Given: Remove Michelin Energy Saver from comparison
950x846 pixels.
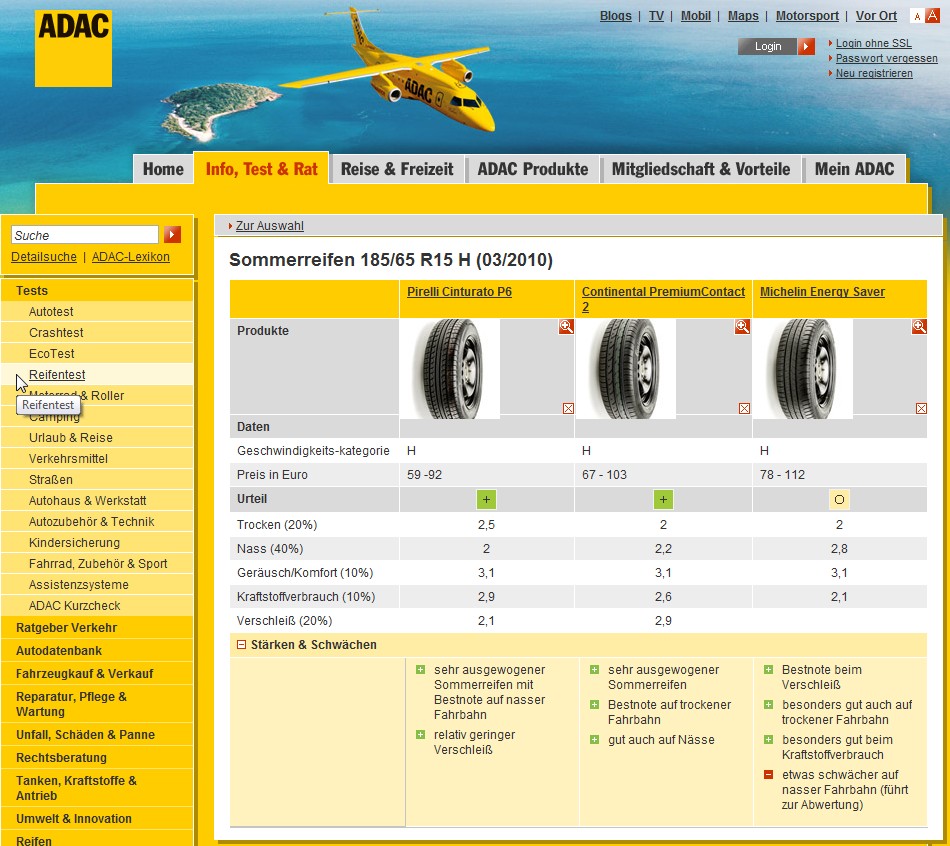Looking at the screenshot, I should [x=922, y=408].
